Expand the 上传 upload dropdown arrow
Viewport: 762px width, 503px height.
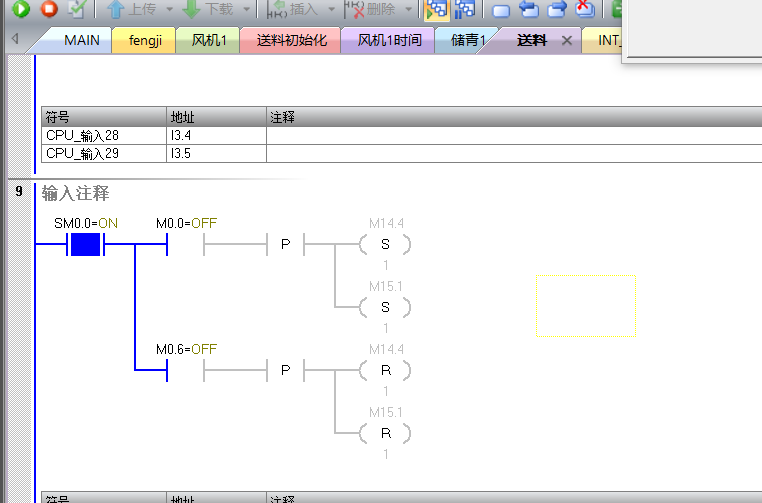click(x=170, y=10)
